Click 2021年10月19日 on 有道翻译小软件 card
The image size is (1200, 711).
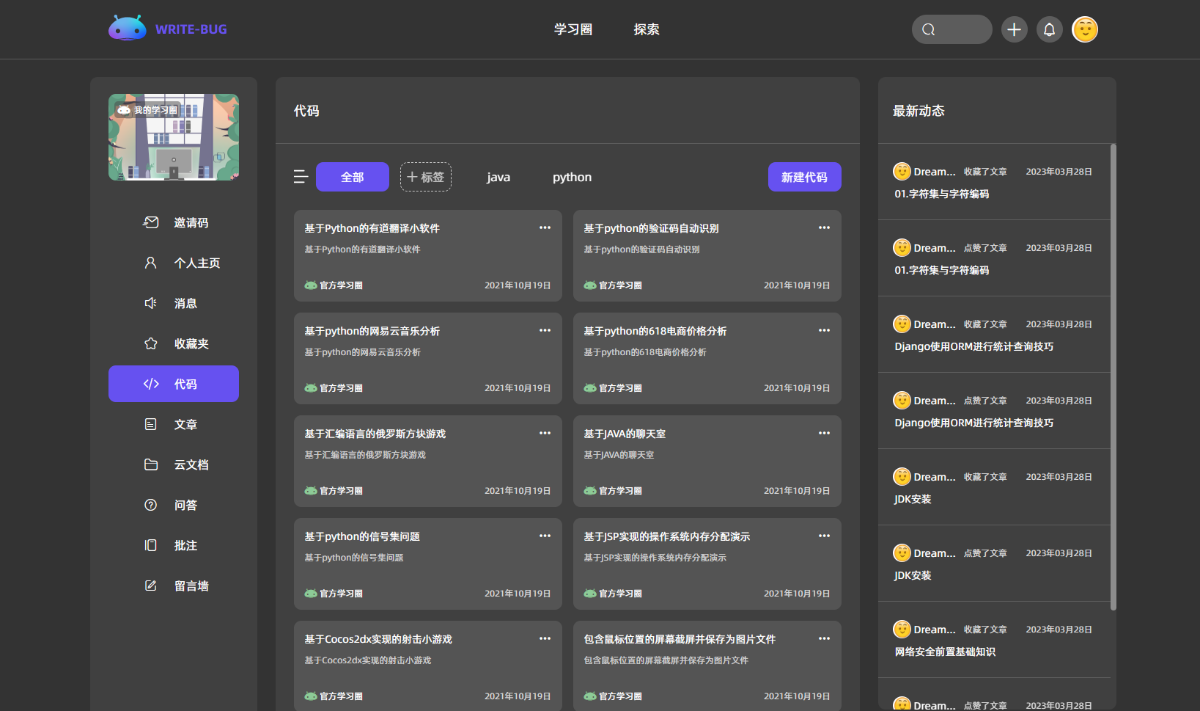click(518, 285)
